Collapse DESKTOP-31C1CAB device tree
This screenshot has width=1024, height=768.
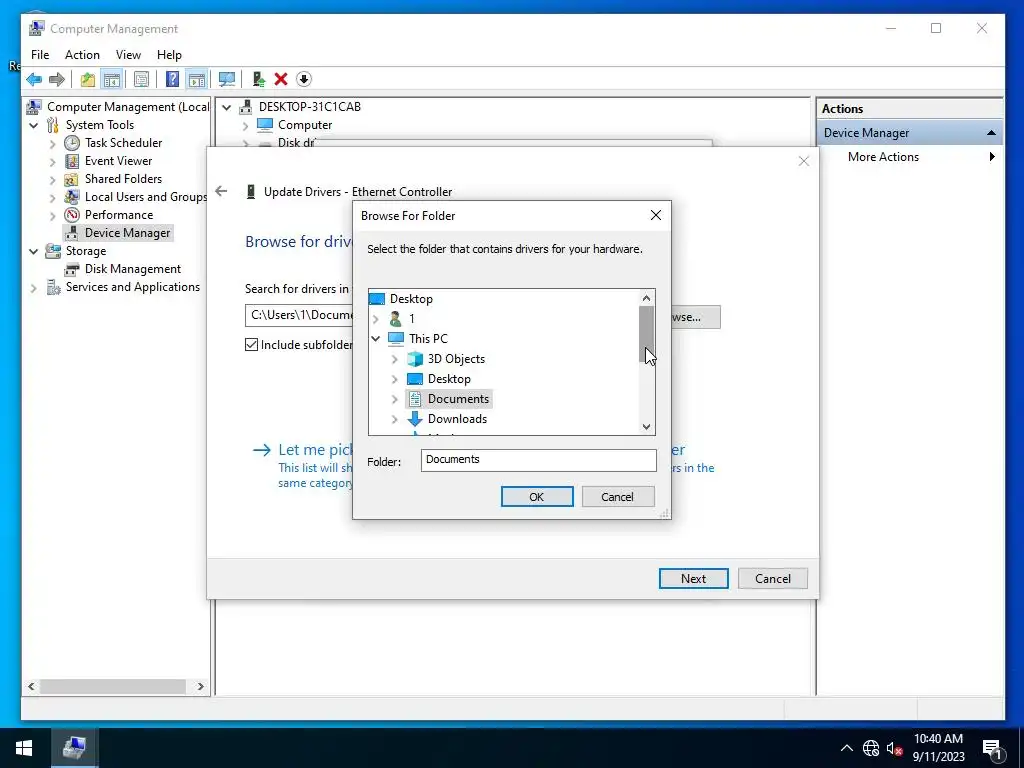tap(227, 107)
